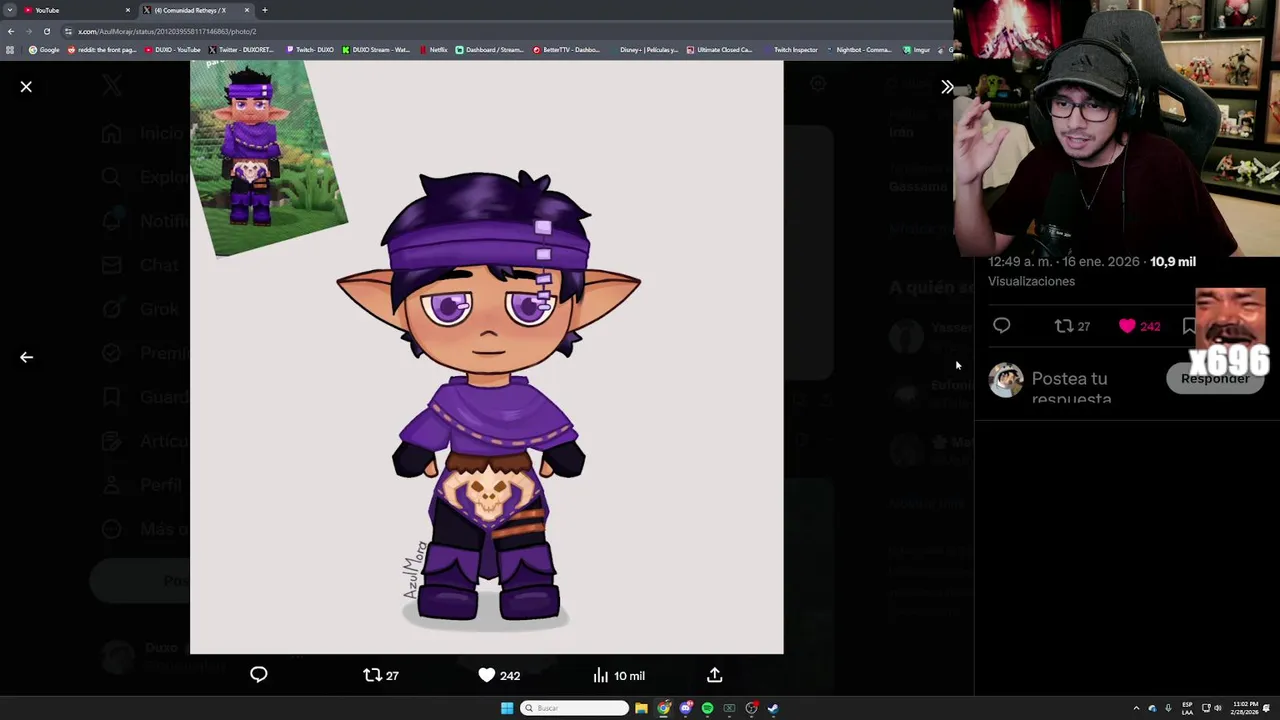
Task: Click the 10,9 mil views count
Action: (1173, 262)
